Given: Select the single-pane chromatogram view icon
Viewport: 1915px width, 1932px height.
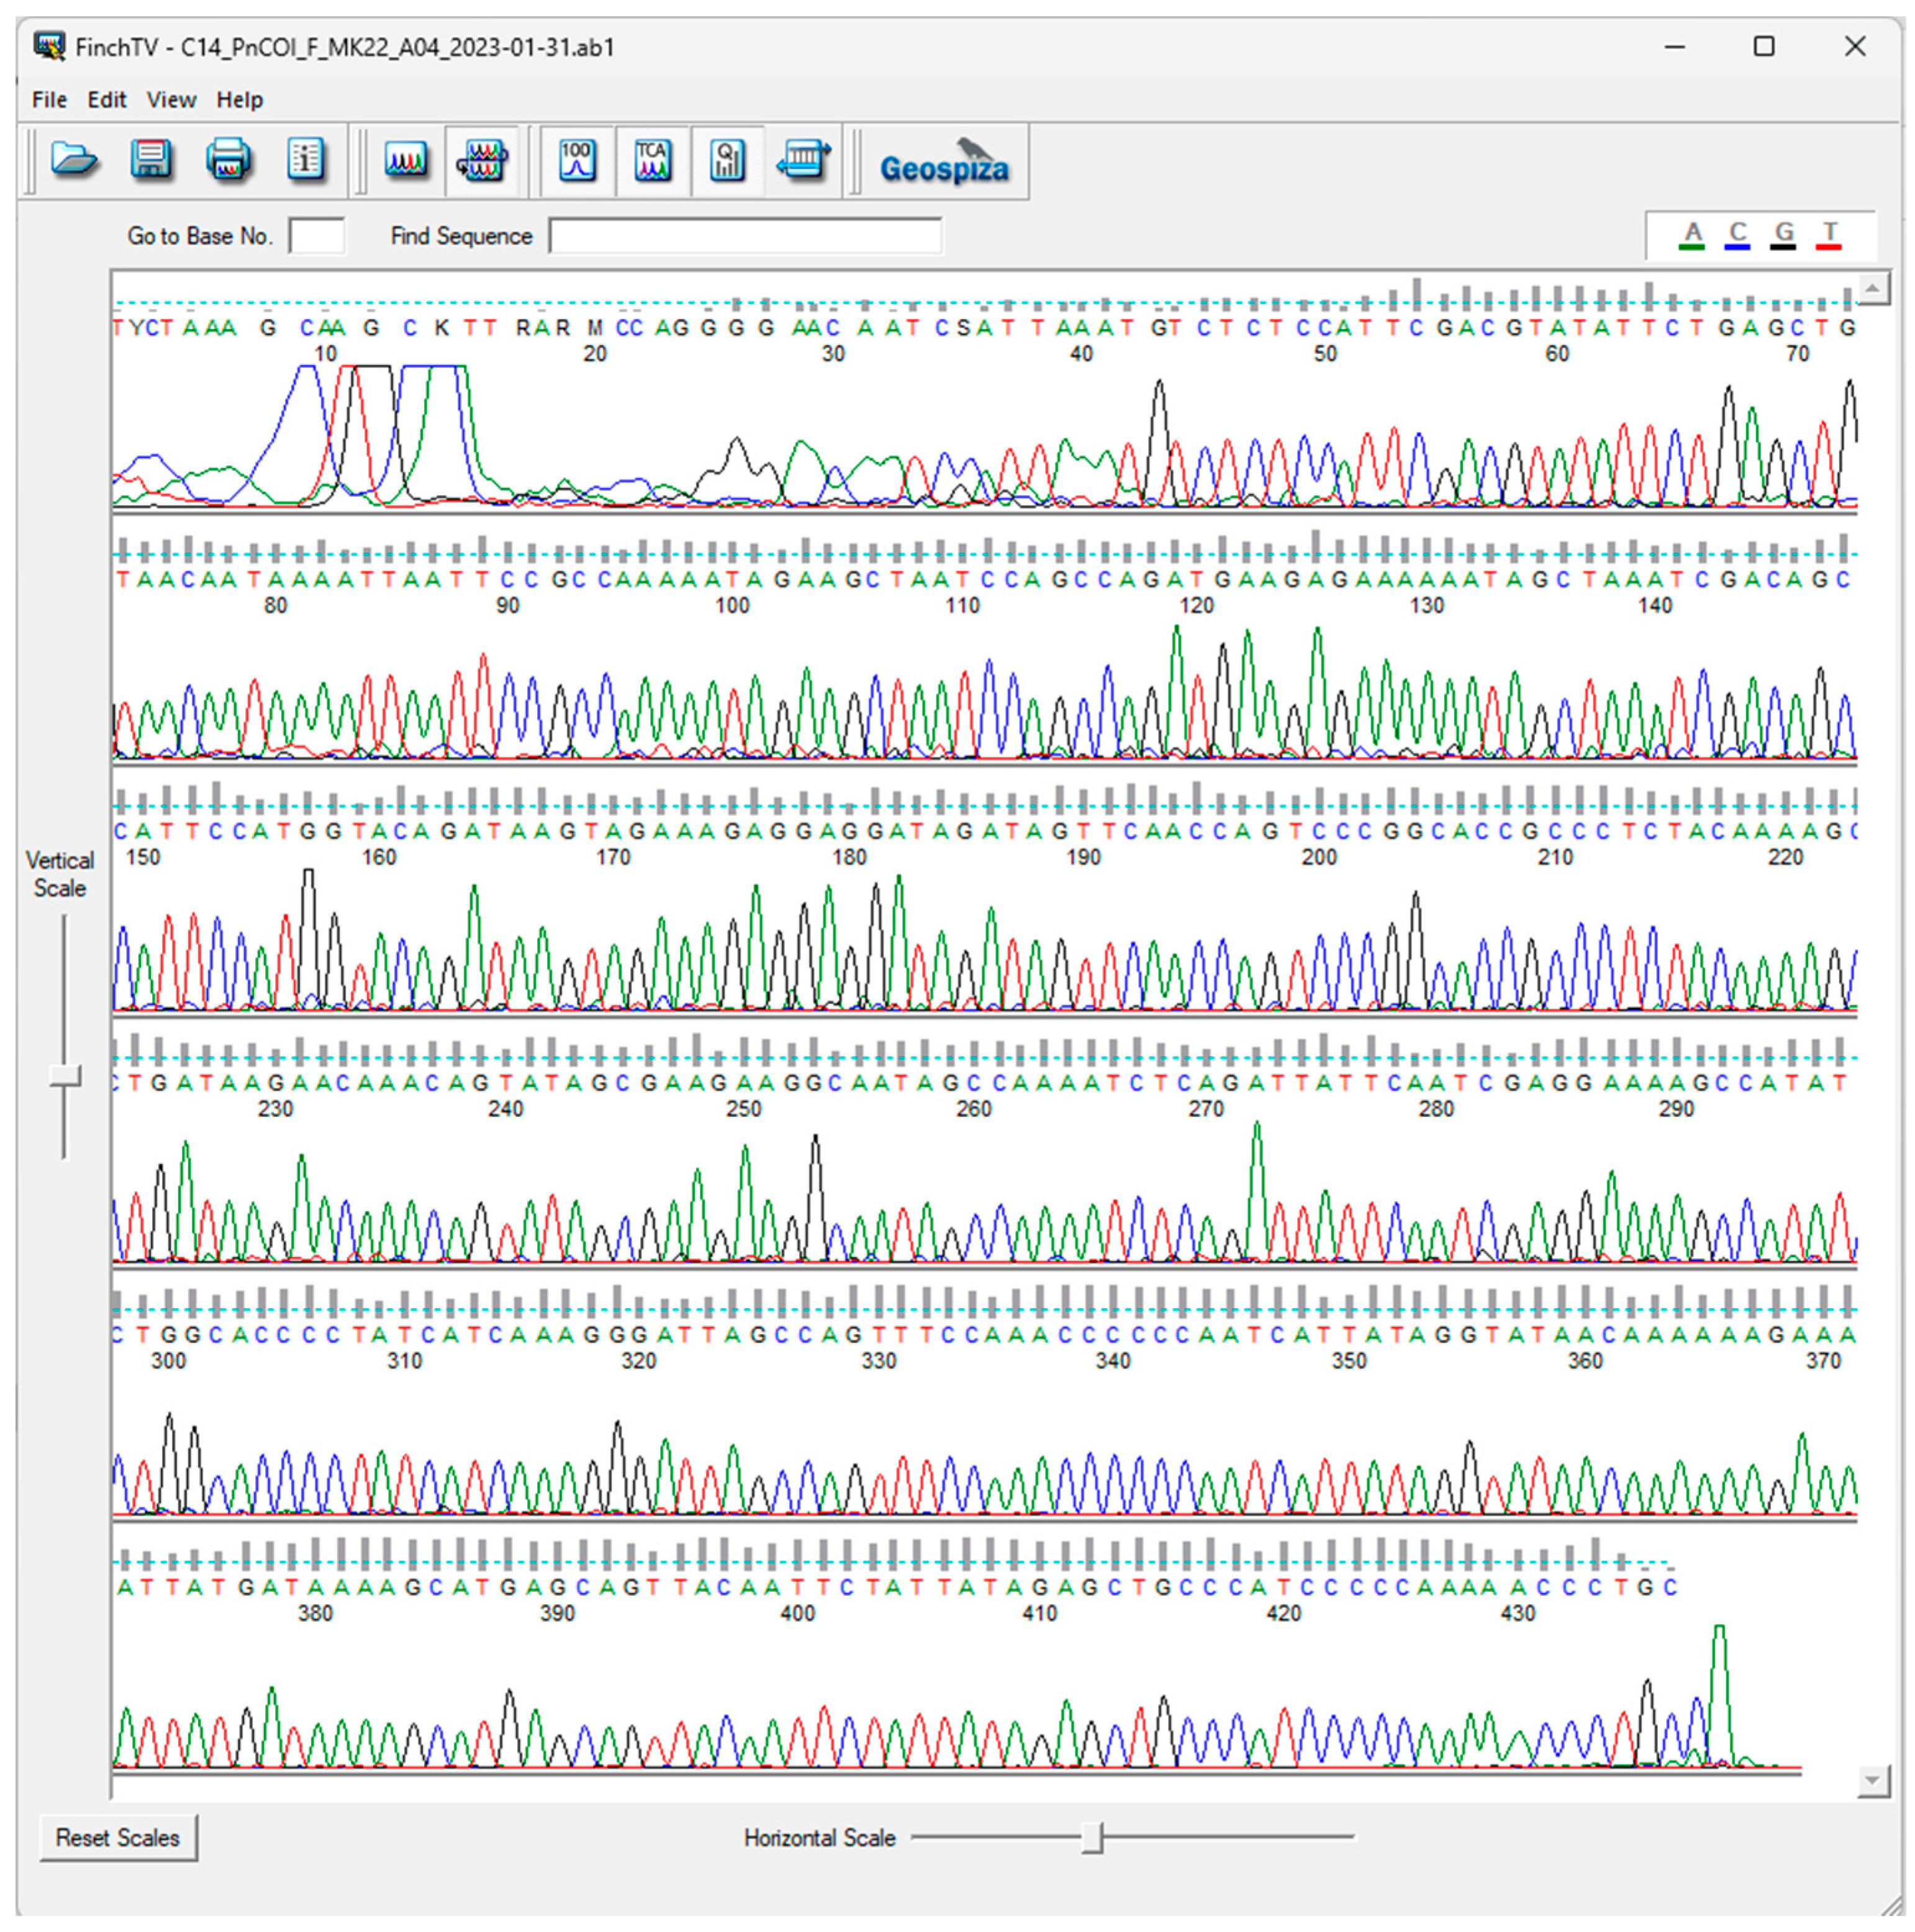Looking at the screenshot, I should pos(406,160).
